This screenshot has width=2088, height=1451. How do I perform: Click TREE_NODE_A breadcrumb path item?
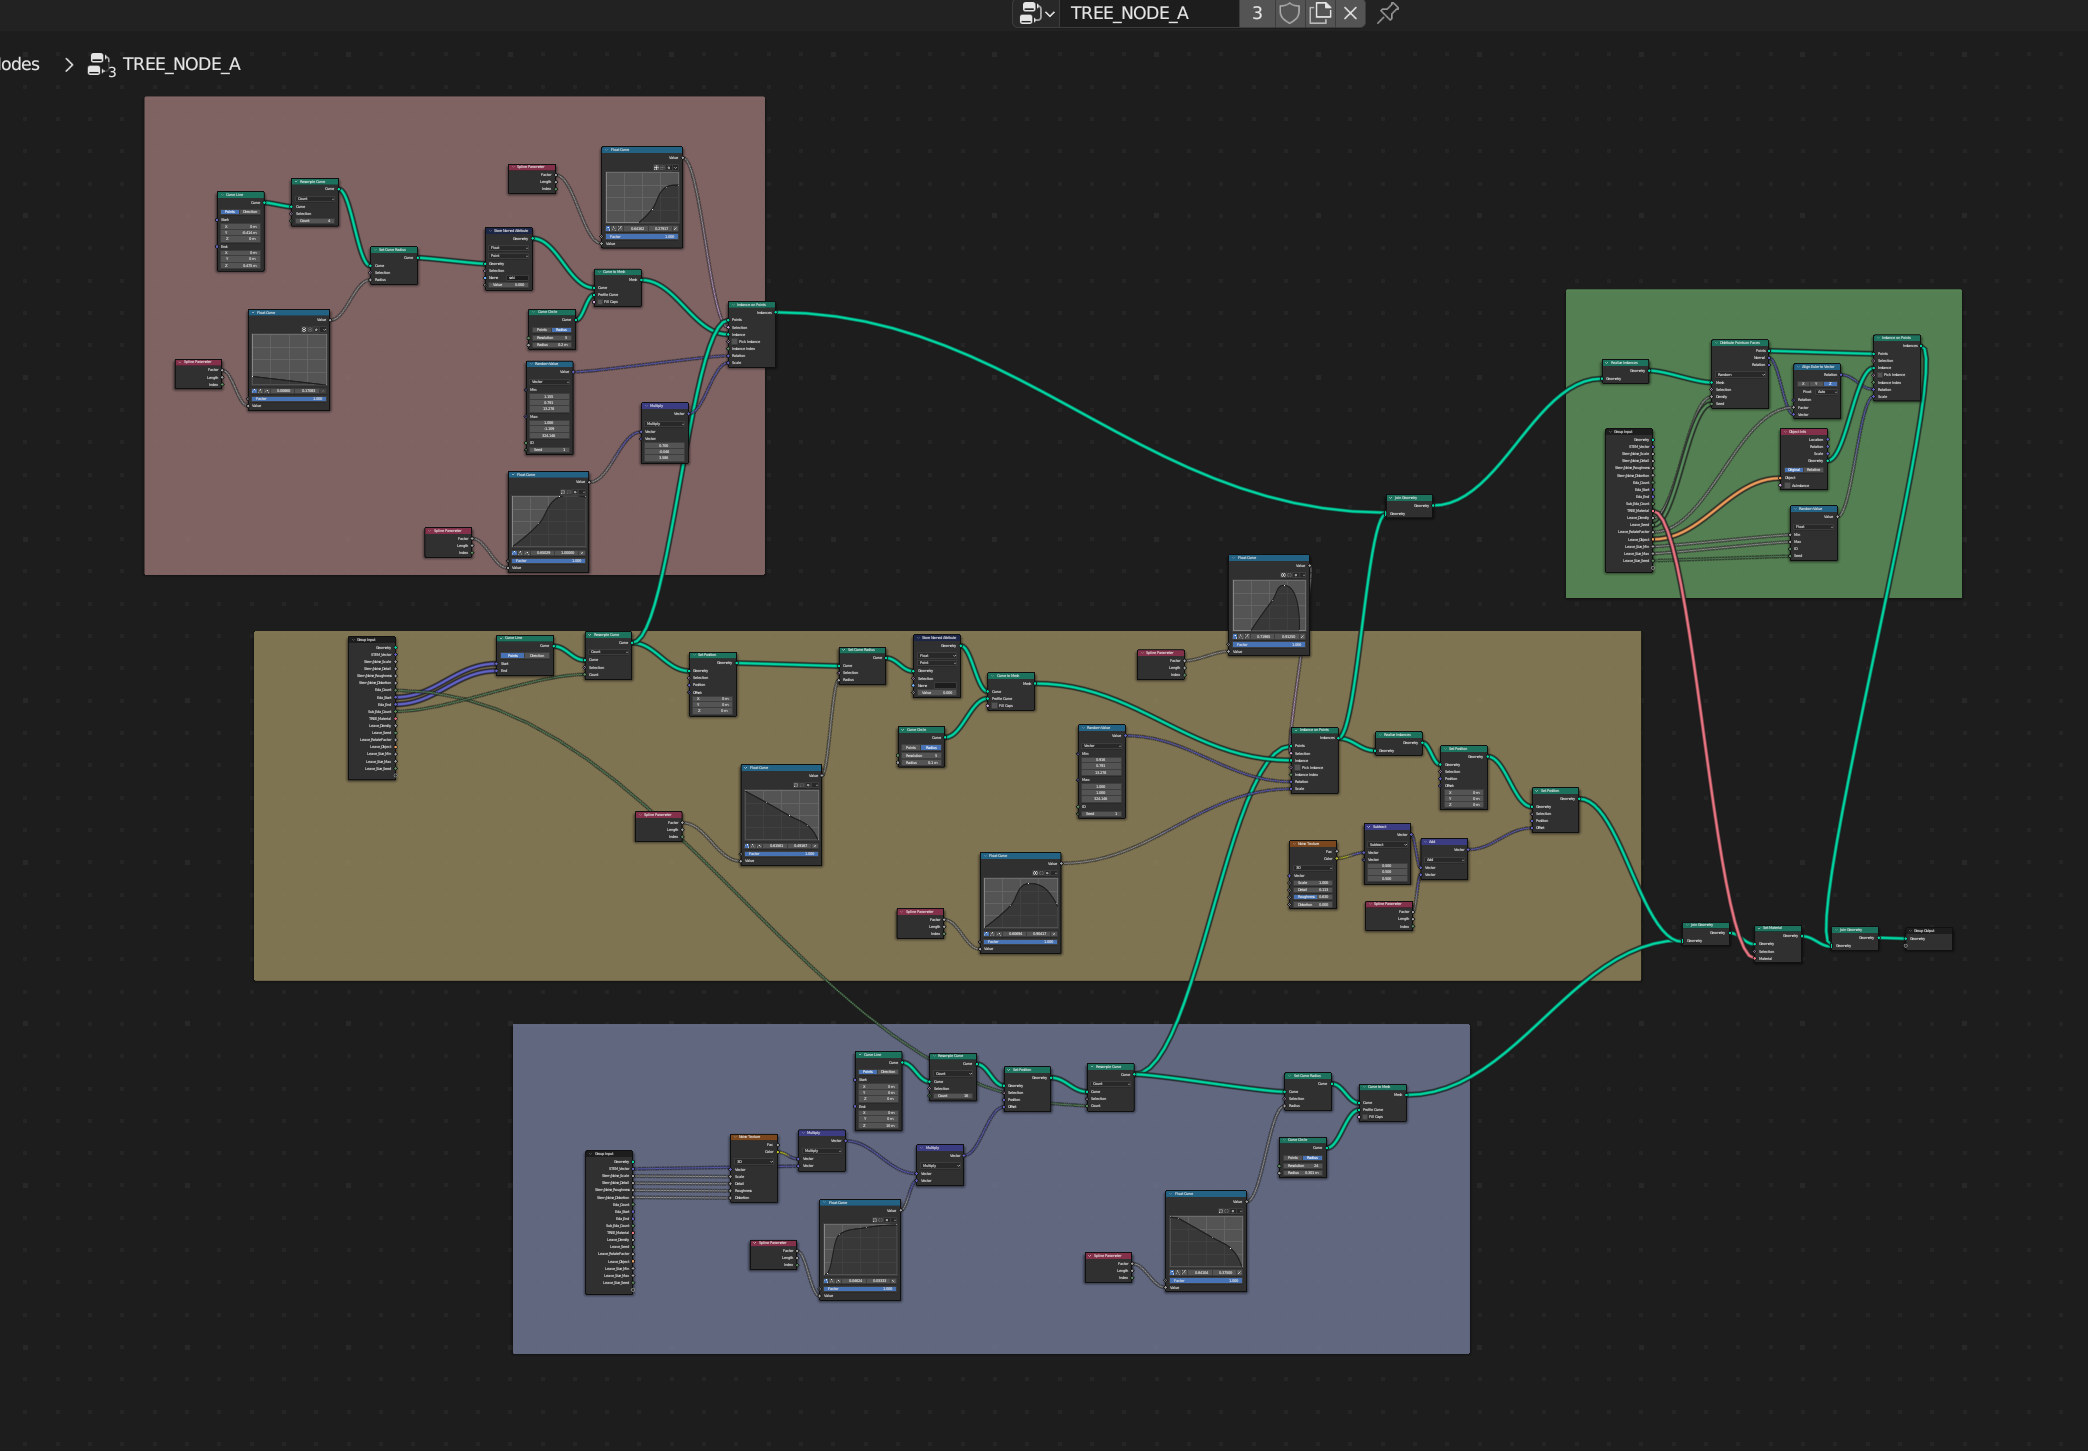coord(181,64)
